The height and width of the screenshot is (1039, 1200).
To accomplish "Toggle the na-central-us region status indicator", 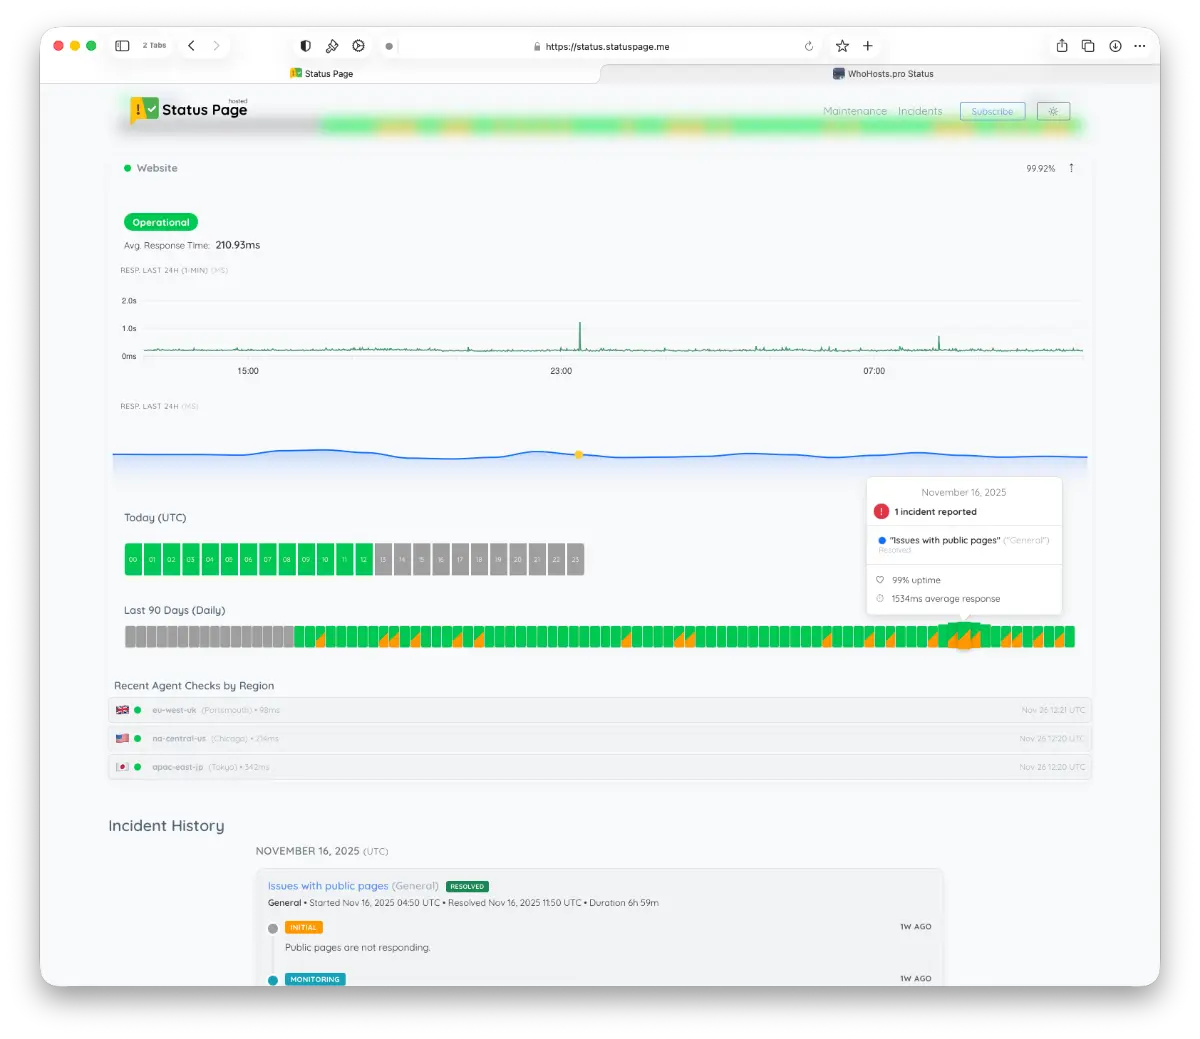I will (x=139, y=738).
